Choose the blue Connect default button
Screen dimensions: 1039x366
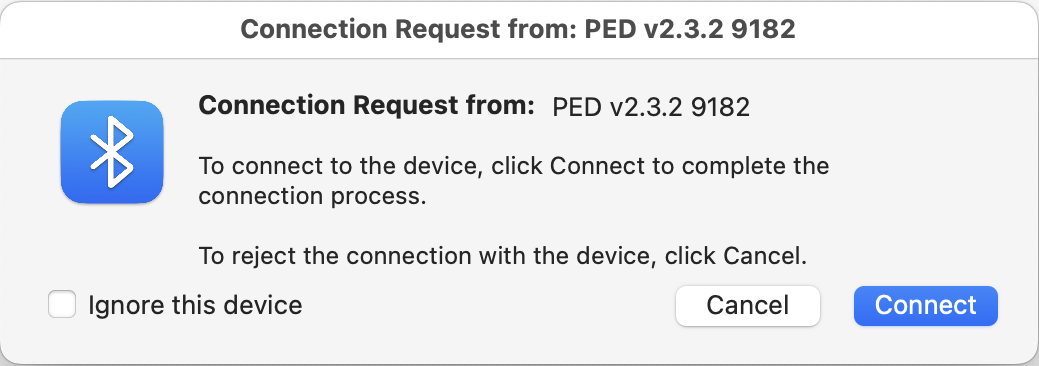(926, 306)
